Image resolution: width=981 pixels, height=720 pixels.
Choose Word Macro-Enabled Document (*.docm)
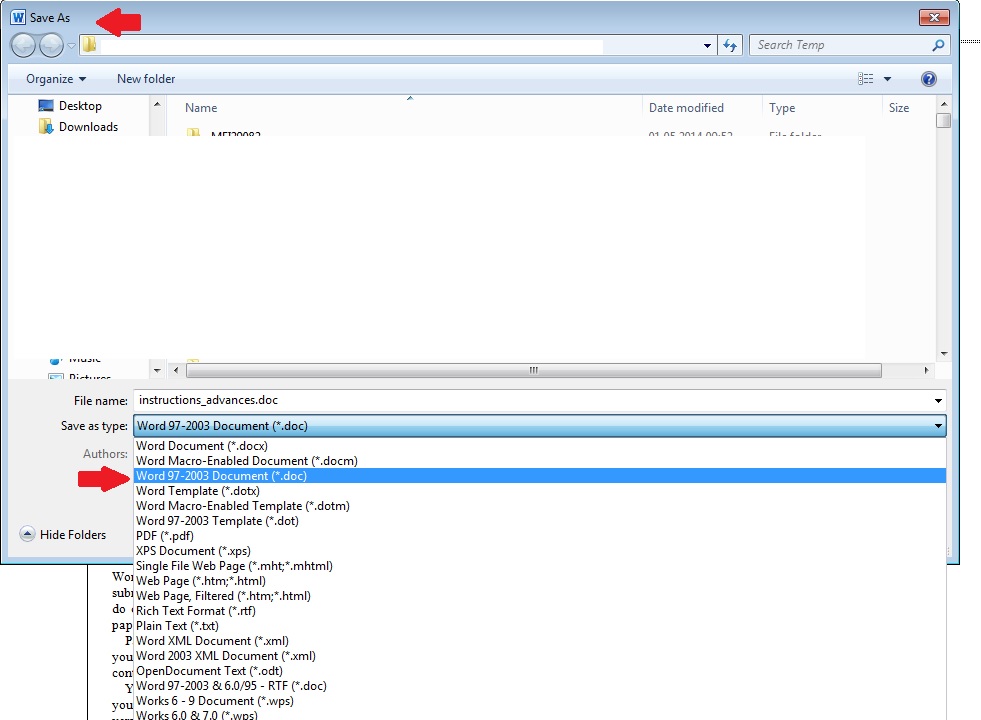pyautogui.click(x=540, y=461)
